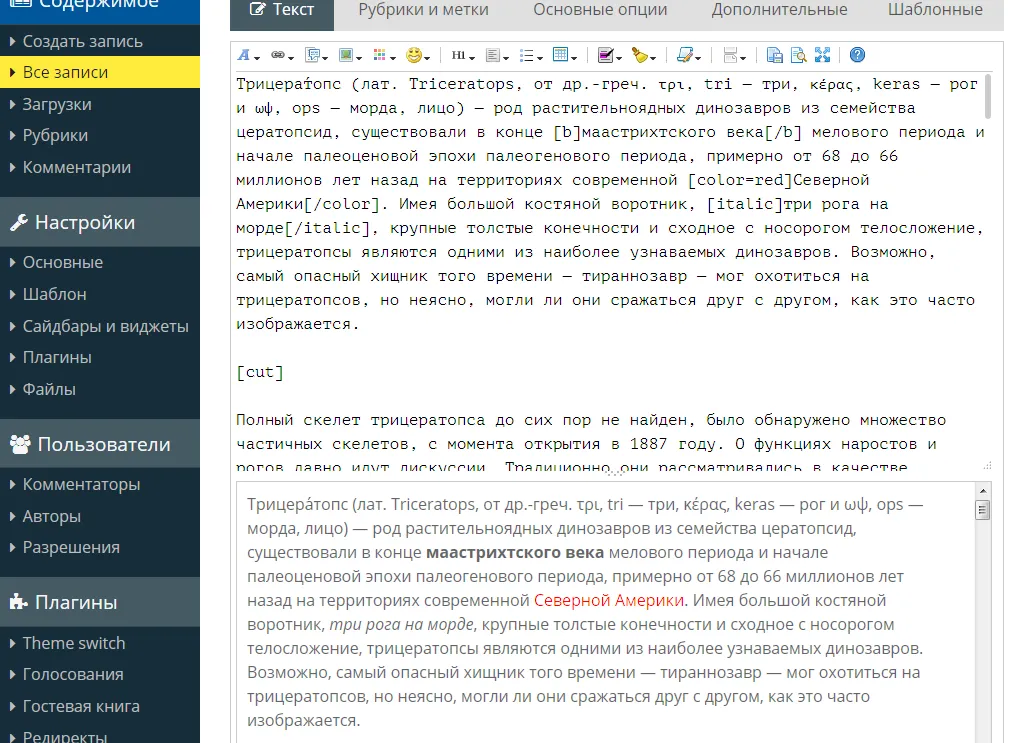Open the bulleted list dropdown
Viewport: 1024px width, 743px height.
pyautogui.click(x=530, y=56)
